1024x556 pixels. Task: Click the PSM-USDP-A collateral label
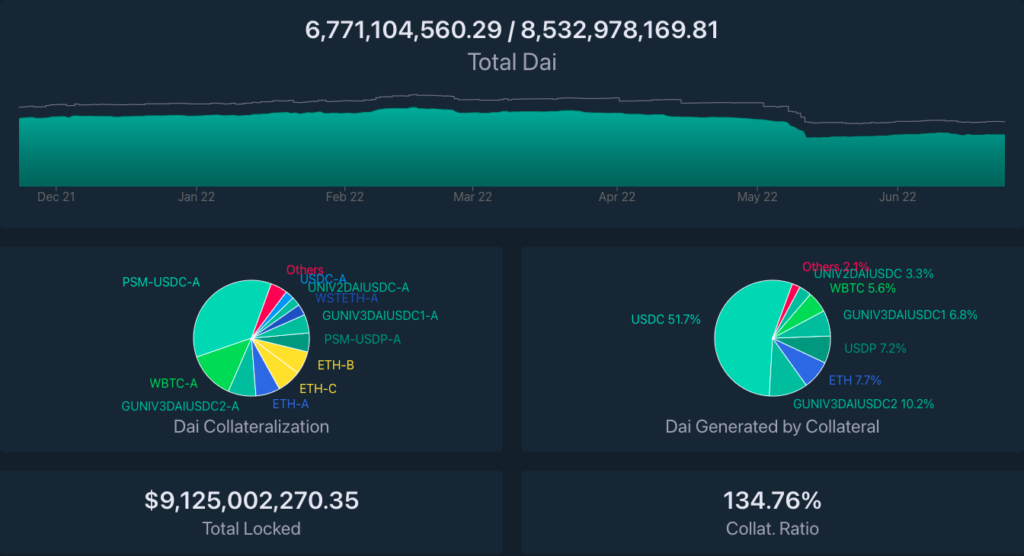pos(362,339)
